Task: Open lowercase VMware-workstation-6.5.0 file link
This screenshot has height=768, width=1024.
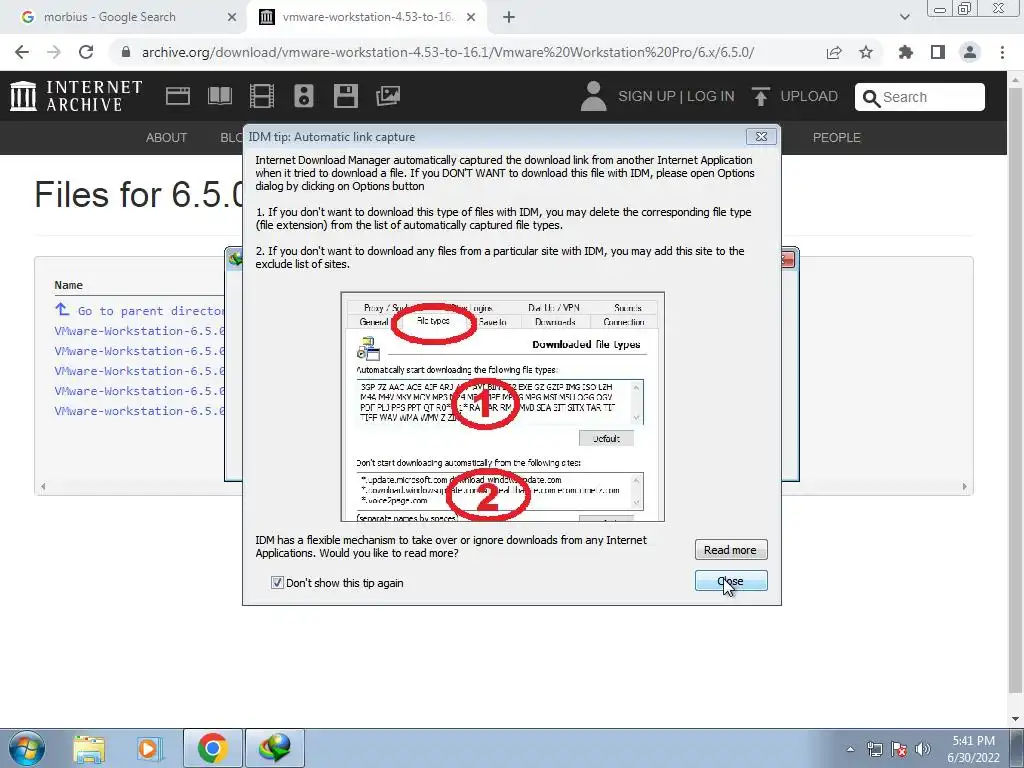Action: [139, 411]
